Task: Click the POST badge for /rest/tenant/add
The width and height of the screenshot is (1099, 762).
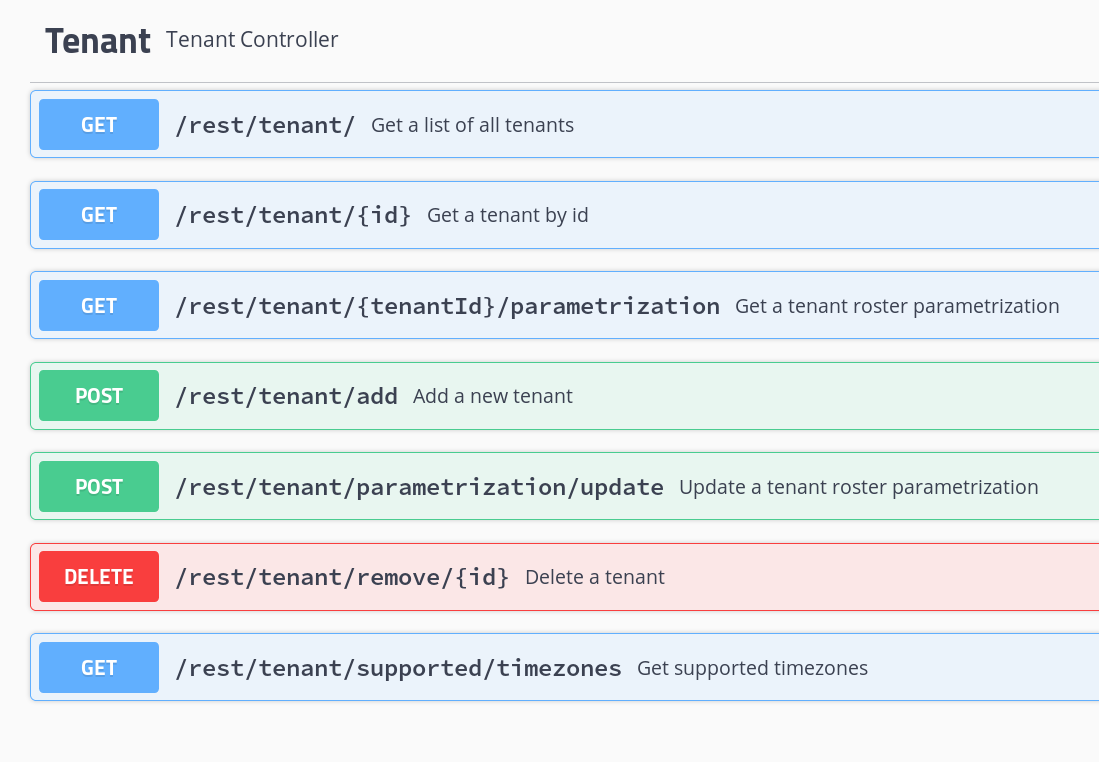Action: 98,395
